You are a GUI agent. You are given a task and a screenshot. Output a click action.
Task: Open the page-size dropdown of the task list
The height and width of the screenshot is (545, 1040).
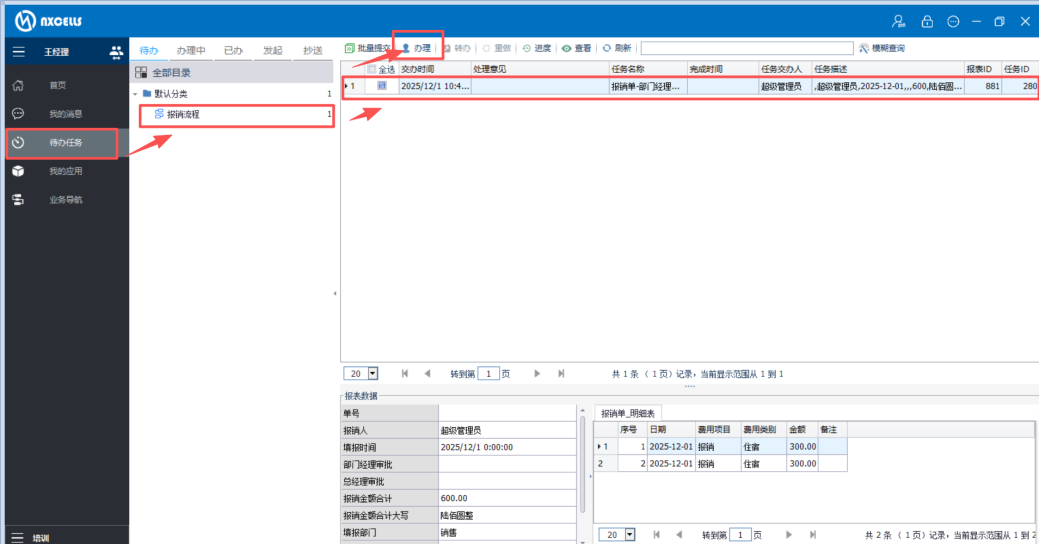pos(373,373)
